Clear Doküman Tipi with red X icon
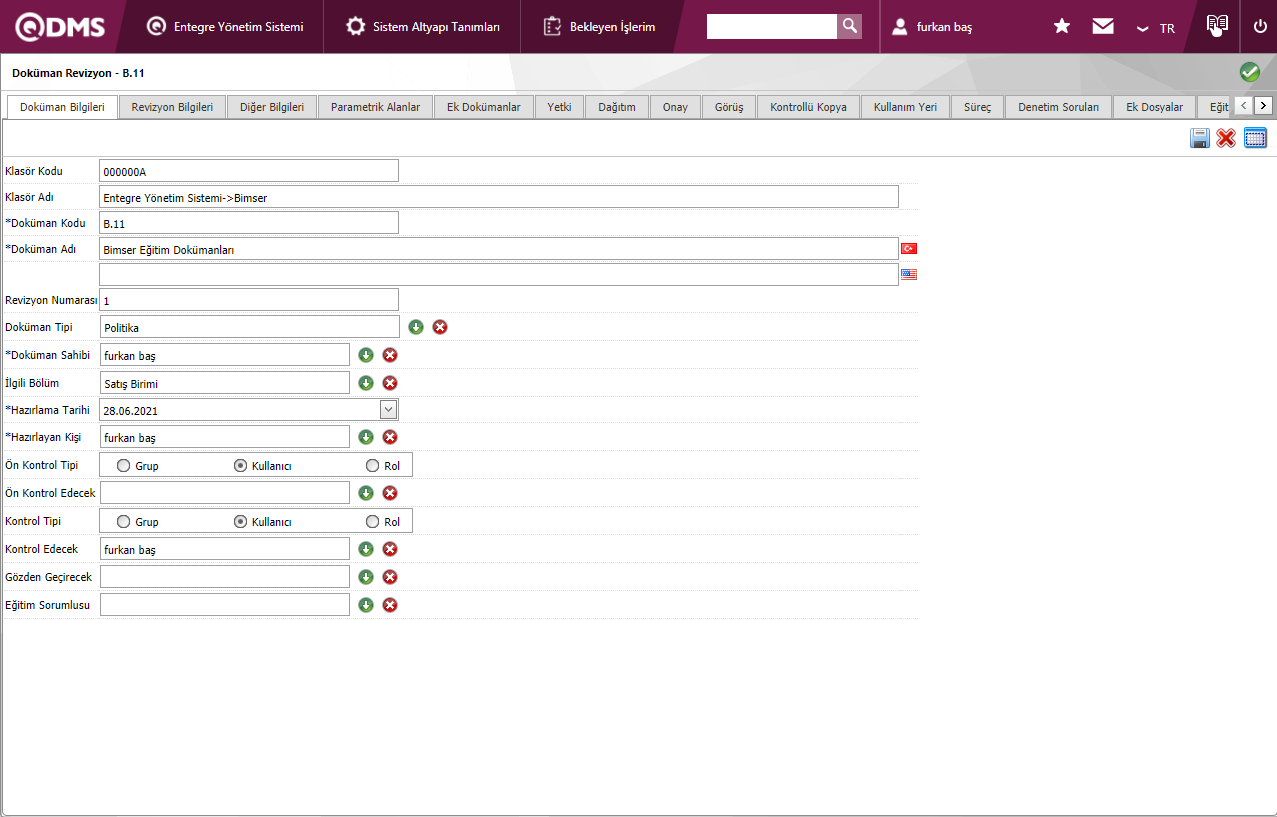 [x=440, y=327]
